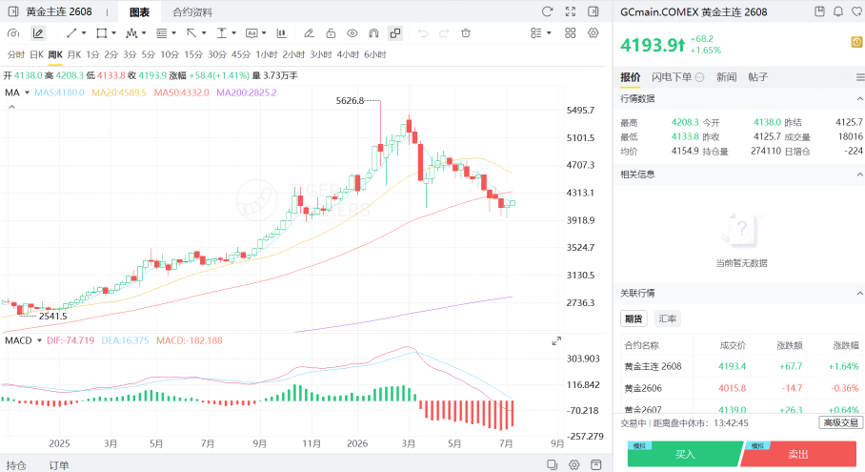Screen dimensions: 865x472
Task: Toggle the magnet snap mode
Action: 373,34
